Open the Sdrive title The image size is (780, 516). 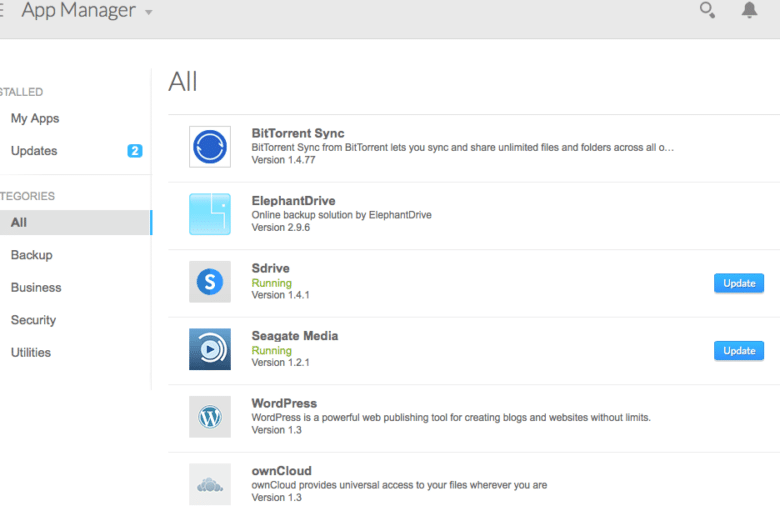270,268
